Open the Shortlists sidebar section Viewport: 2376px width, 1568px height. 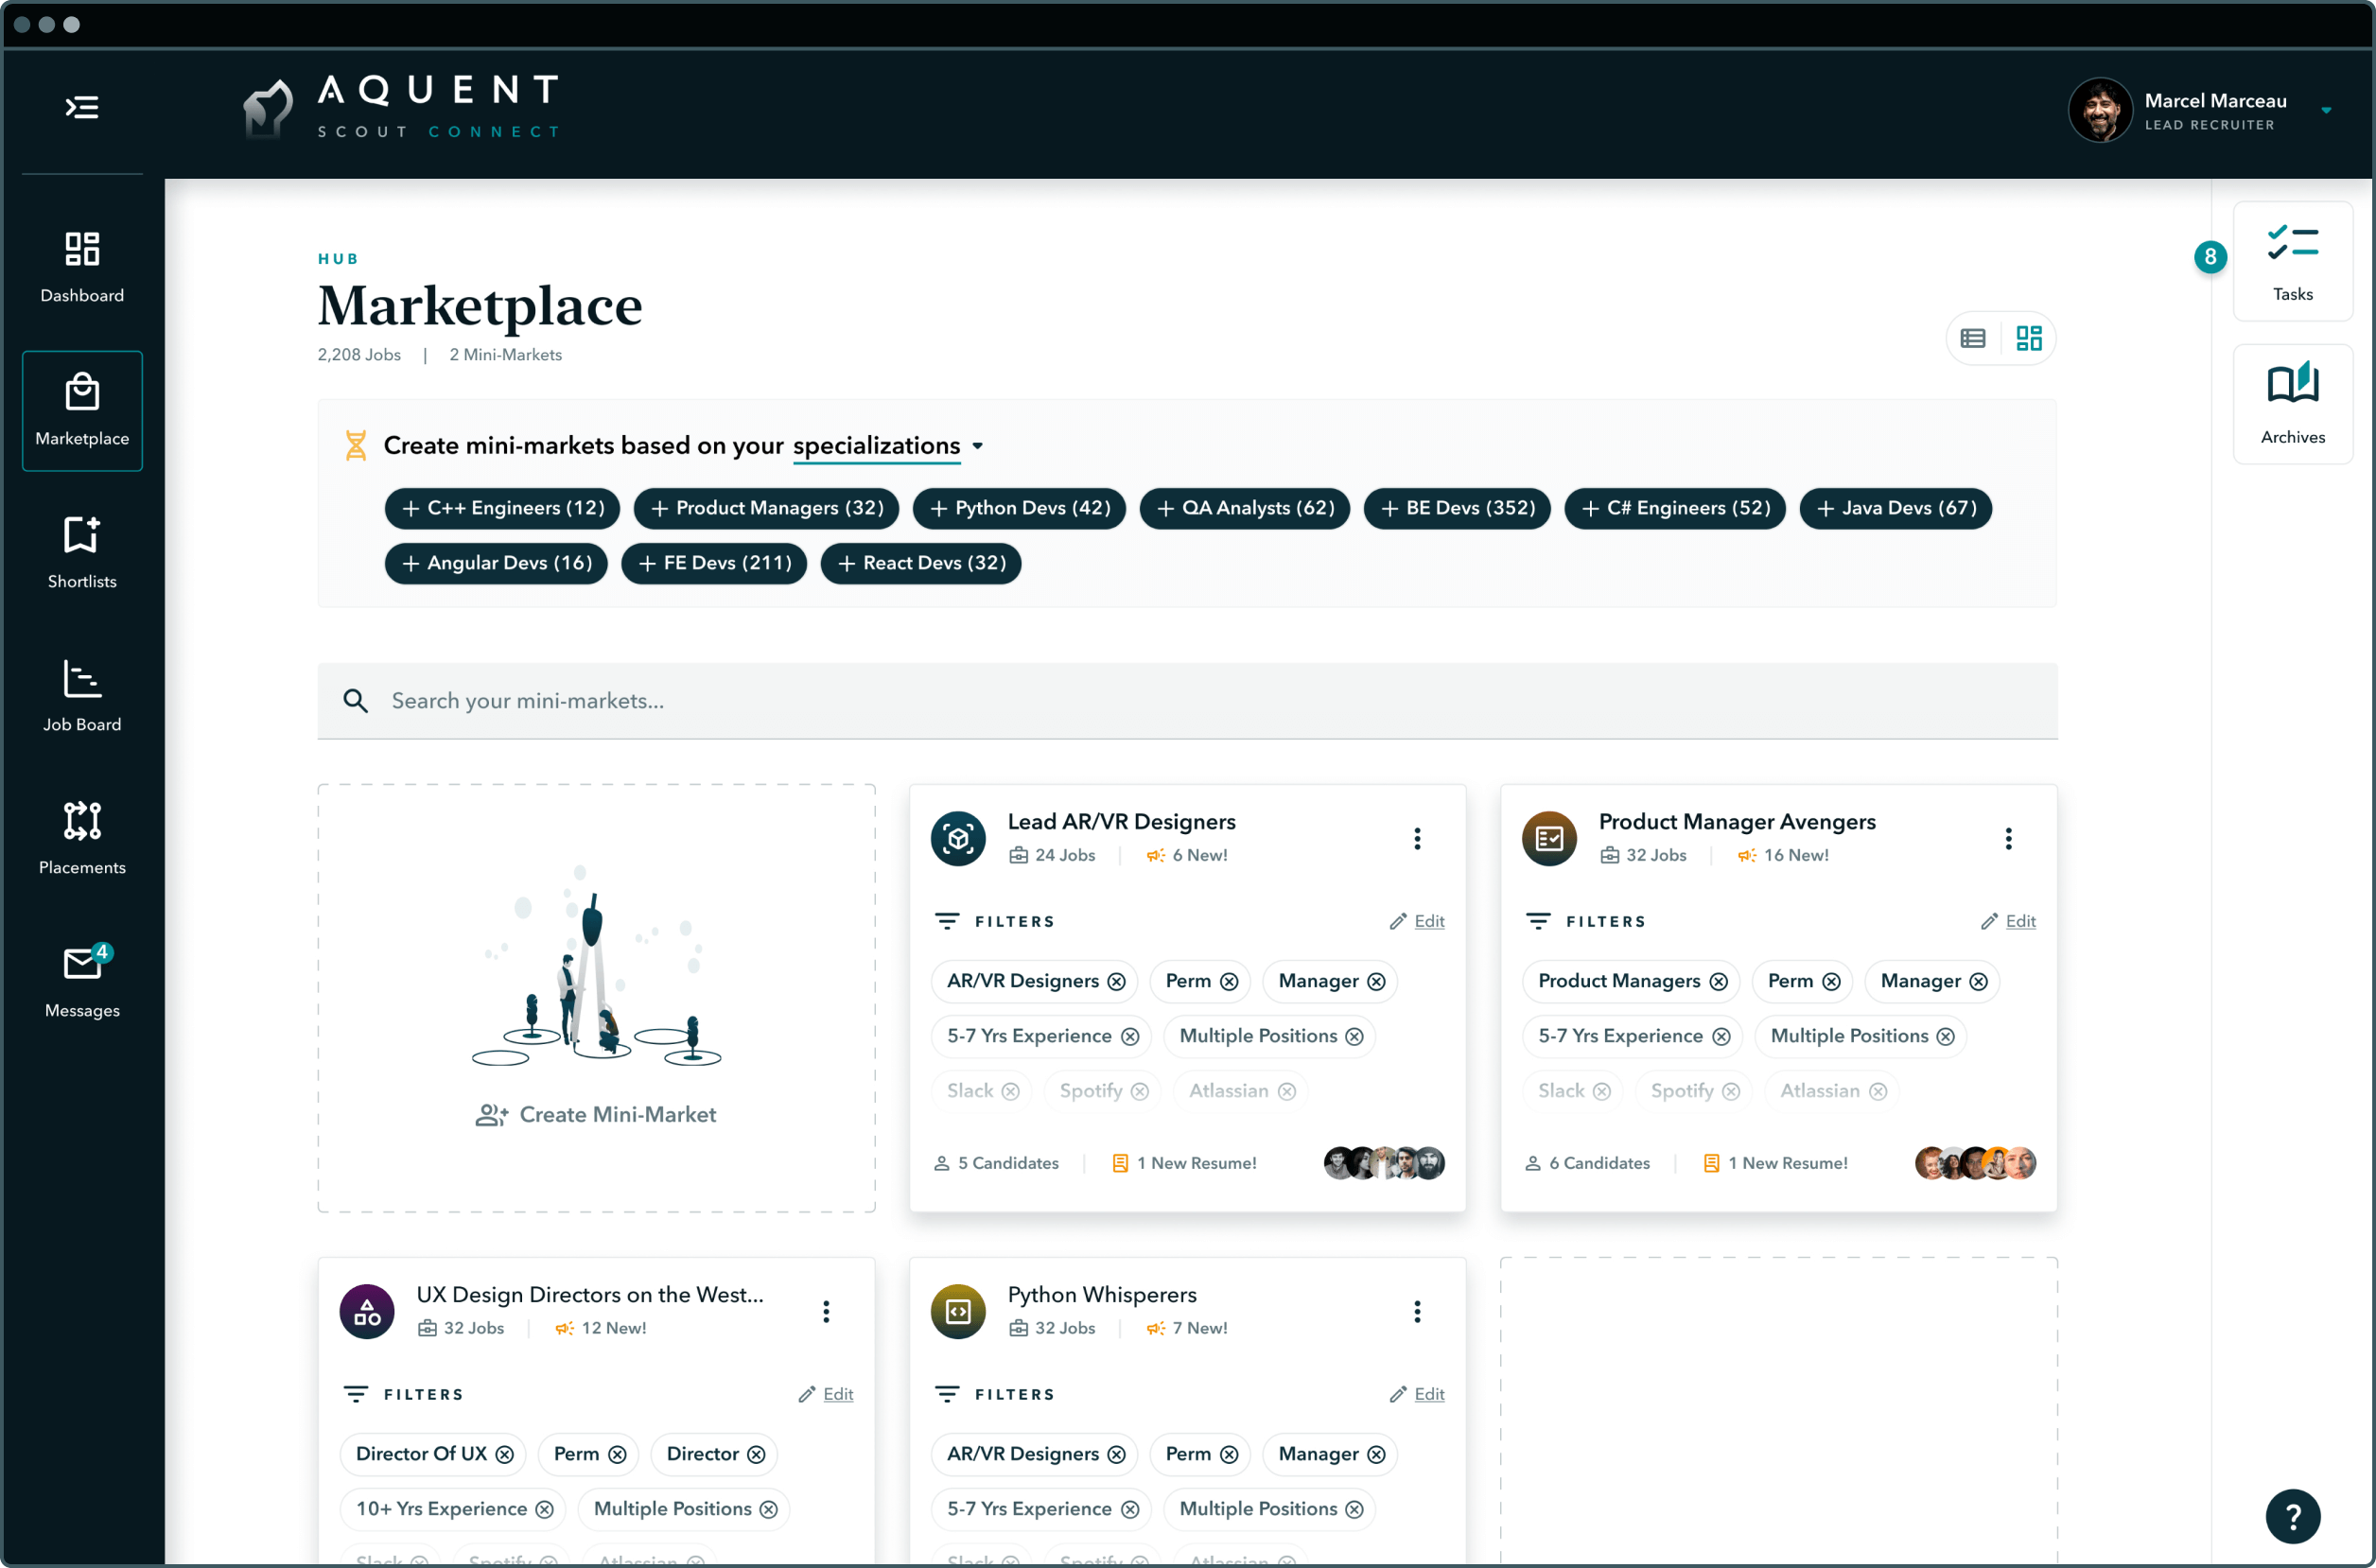pos(82,553)
